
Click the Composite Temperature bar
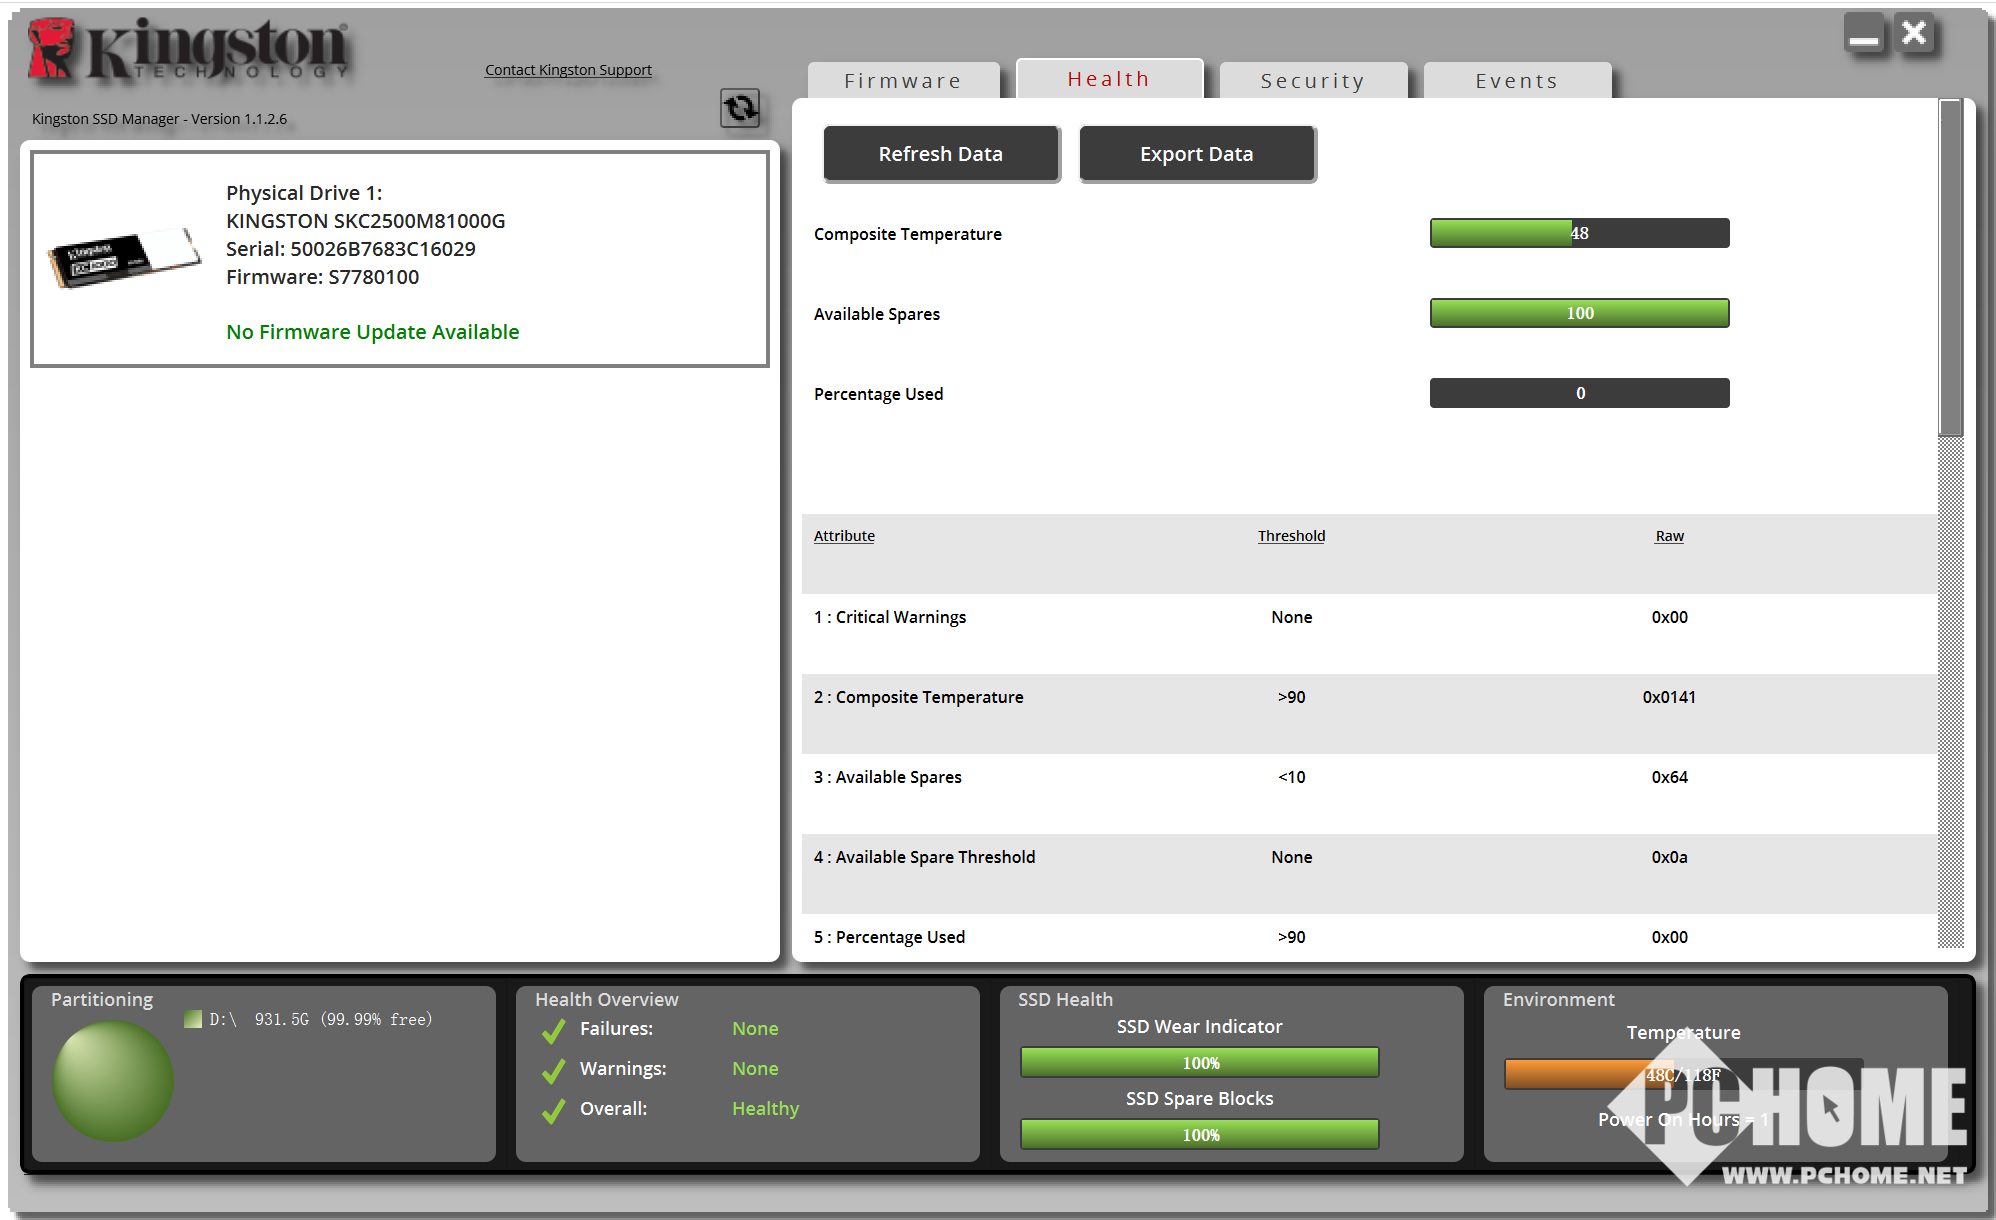click(x=1579, y=233)
